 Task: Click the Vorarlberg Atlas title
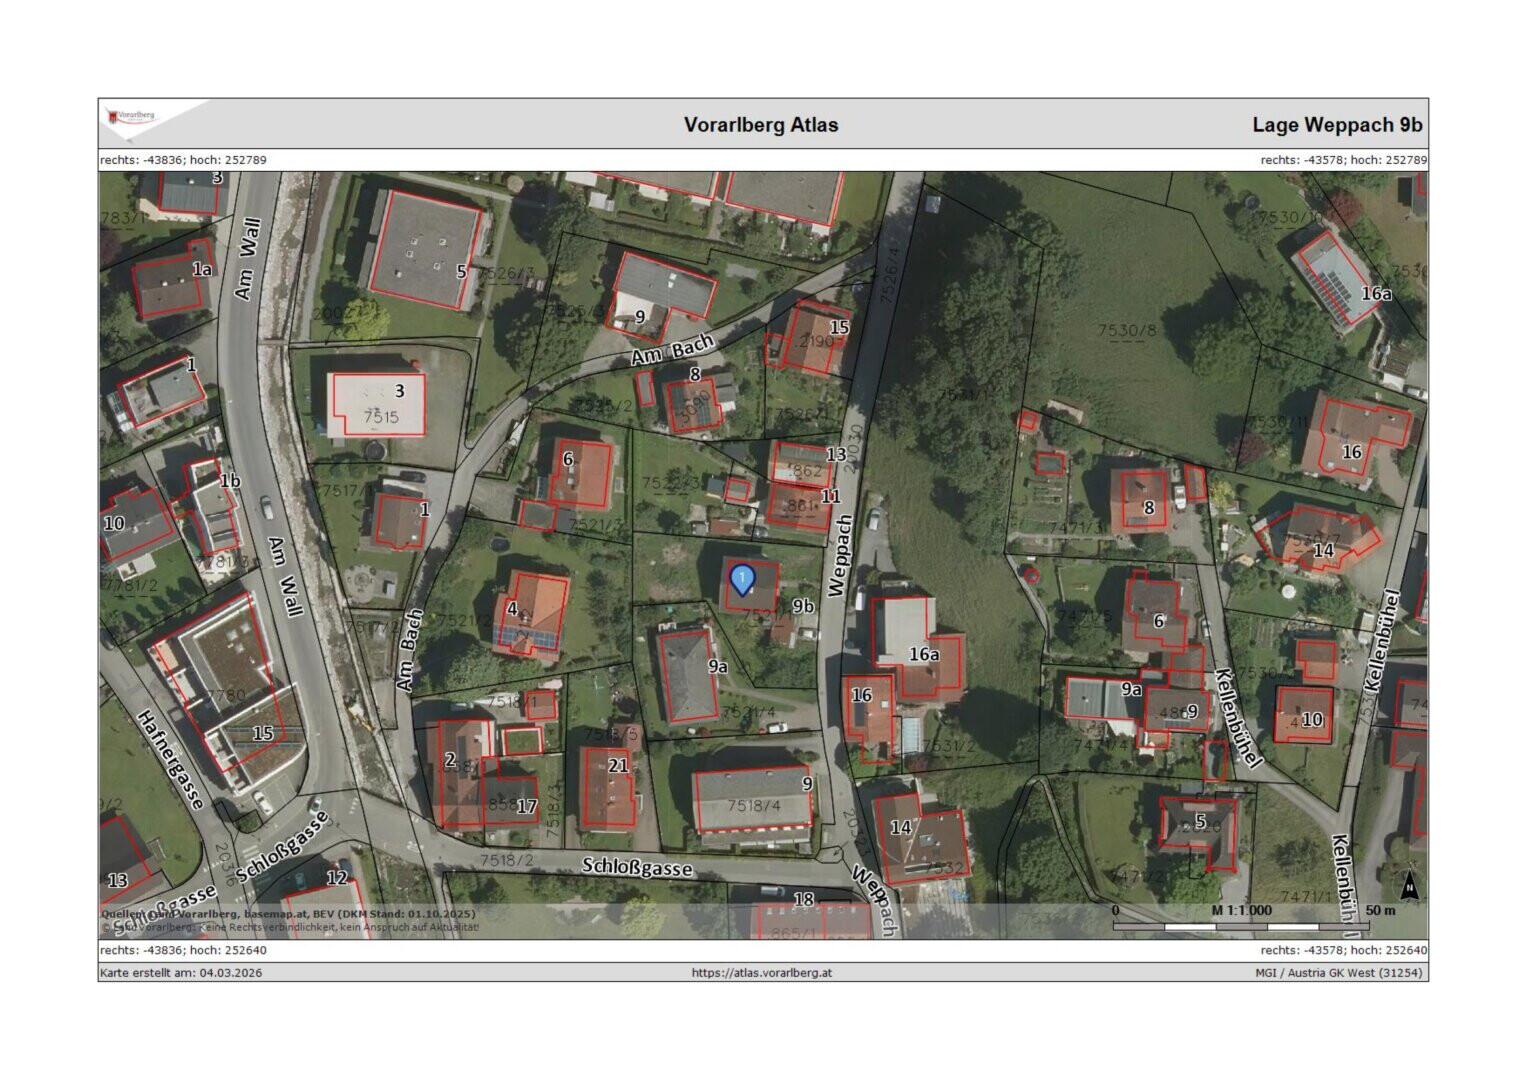pyautogui.click(x=760, y=125)
